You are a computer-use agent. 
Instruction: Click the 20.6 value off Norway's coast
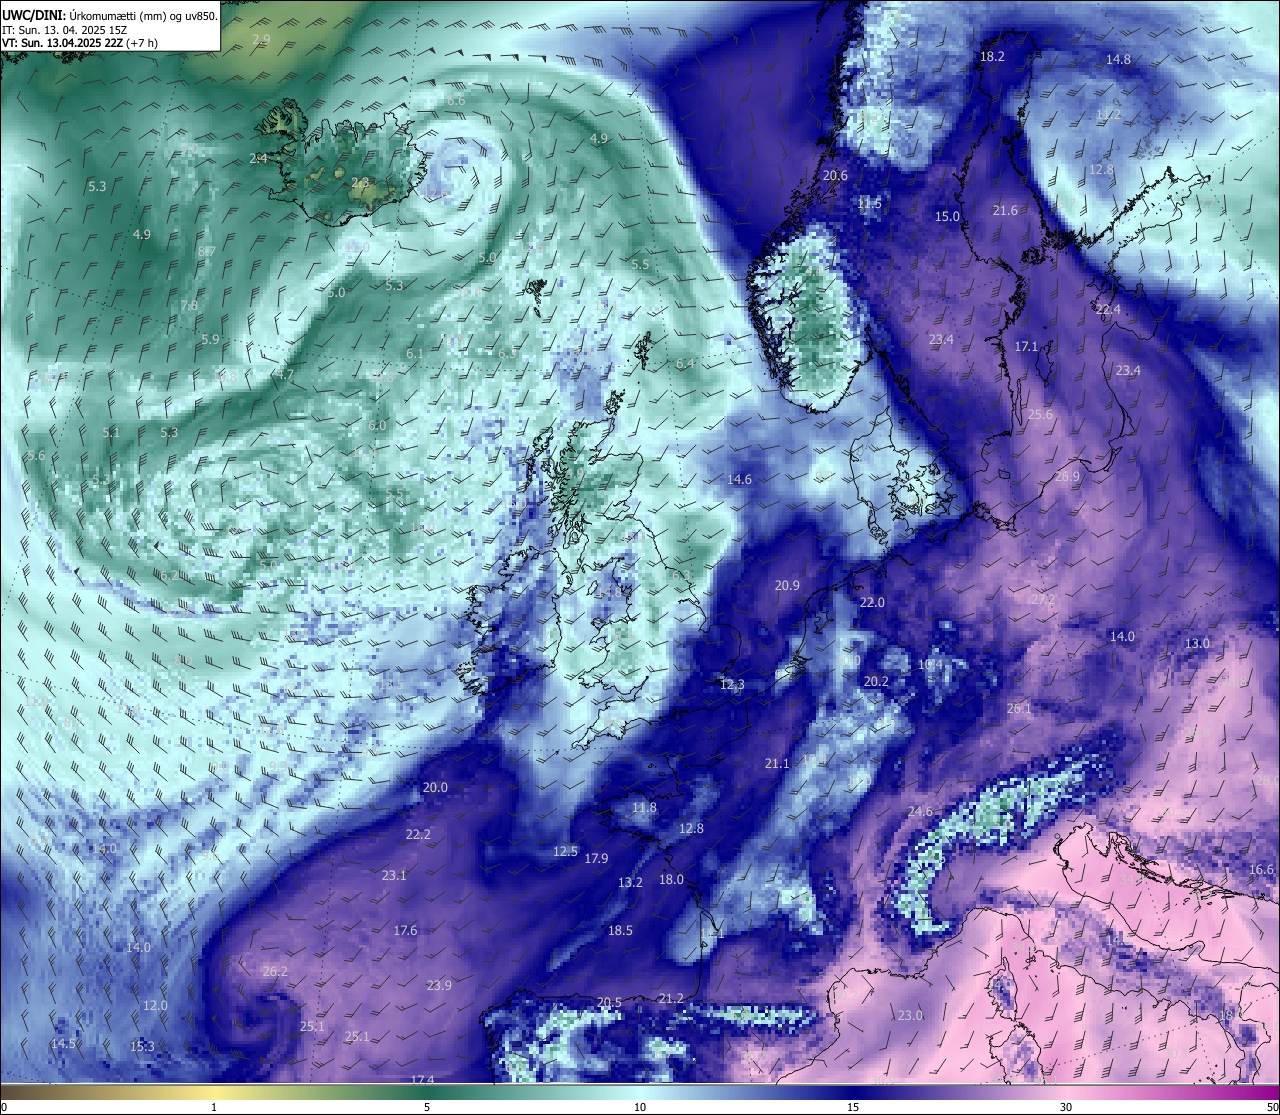click(x=835, y=176)
